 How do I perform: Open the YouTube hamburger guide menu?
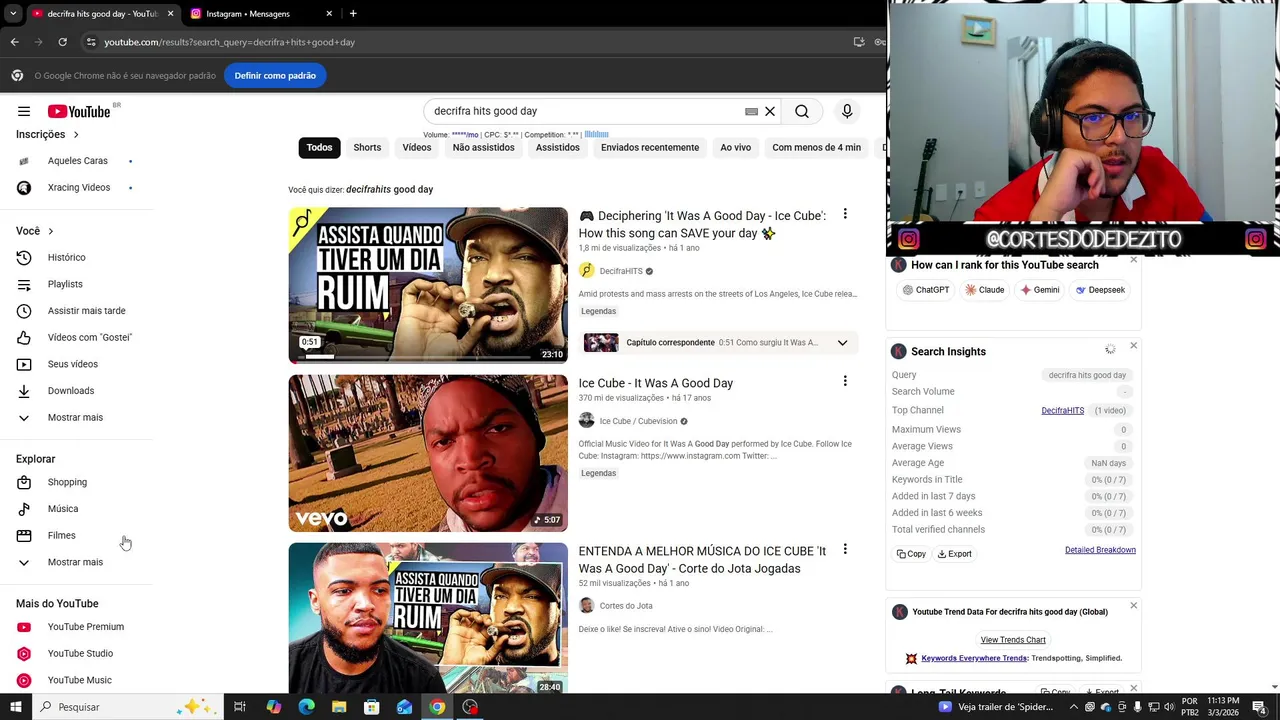pyautogui.click(x=24, y=111)
